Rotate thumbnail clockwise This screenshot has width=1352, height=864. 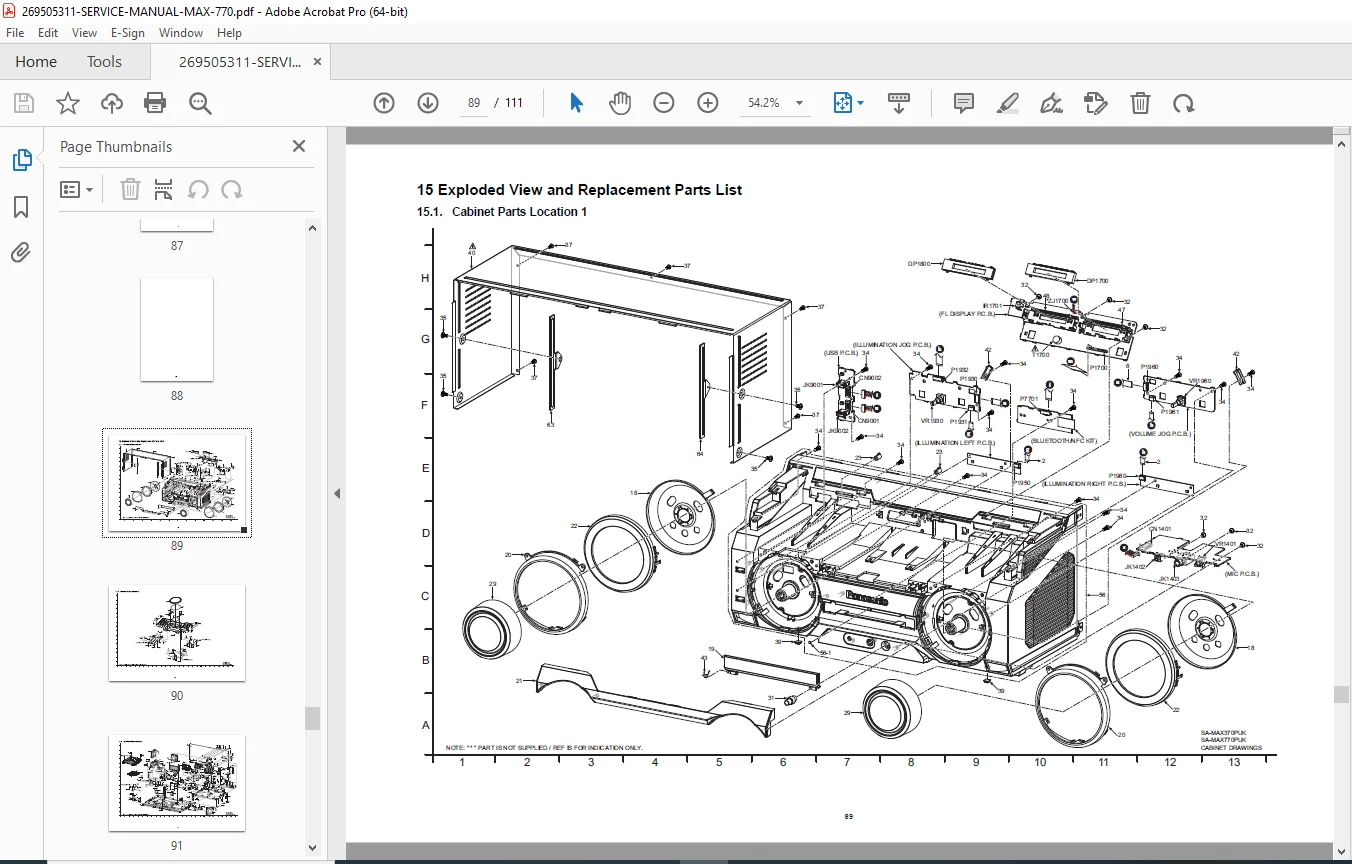[232, 189]
